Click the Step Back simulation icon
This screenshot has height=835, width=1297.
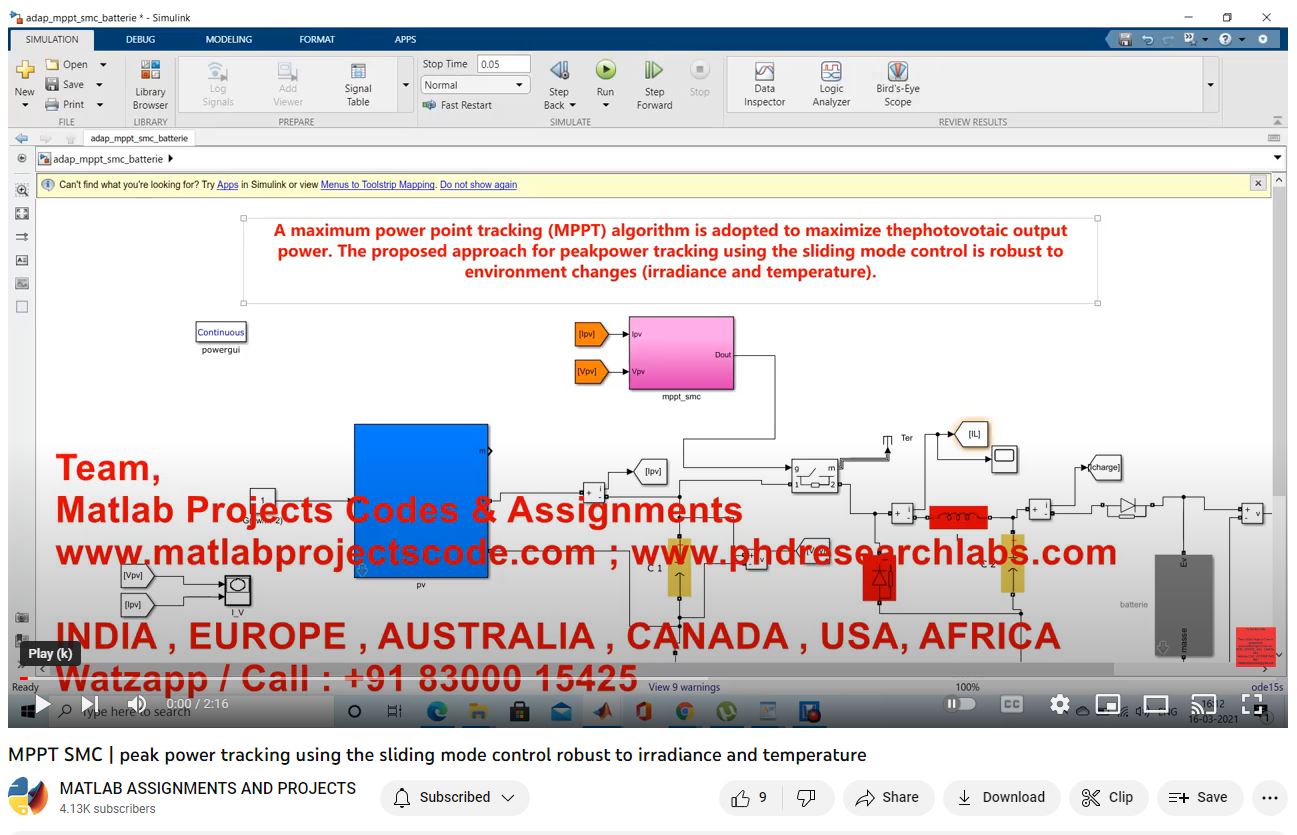tap(559, 71)
